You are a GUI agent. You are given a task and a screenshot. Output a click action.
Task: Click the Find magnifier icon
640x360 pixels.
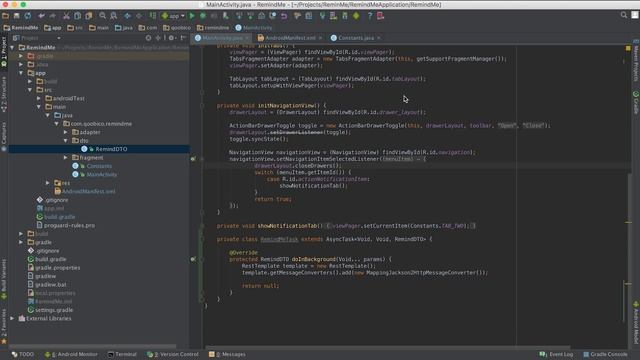coord(102,16)
